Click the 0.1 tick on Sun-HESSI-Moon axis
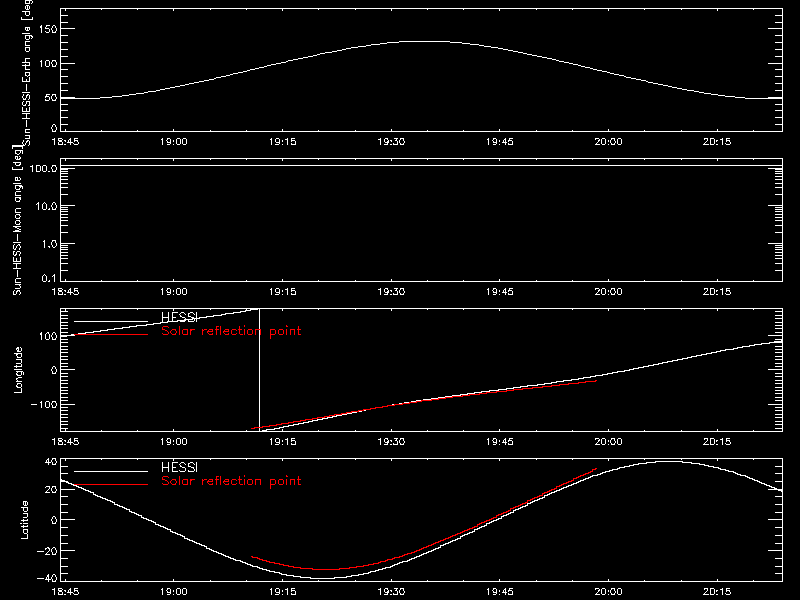The height and width of the screenshot is (600, 800). tap(49, 278)
